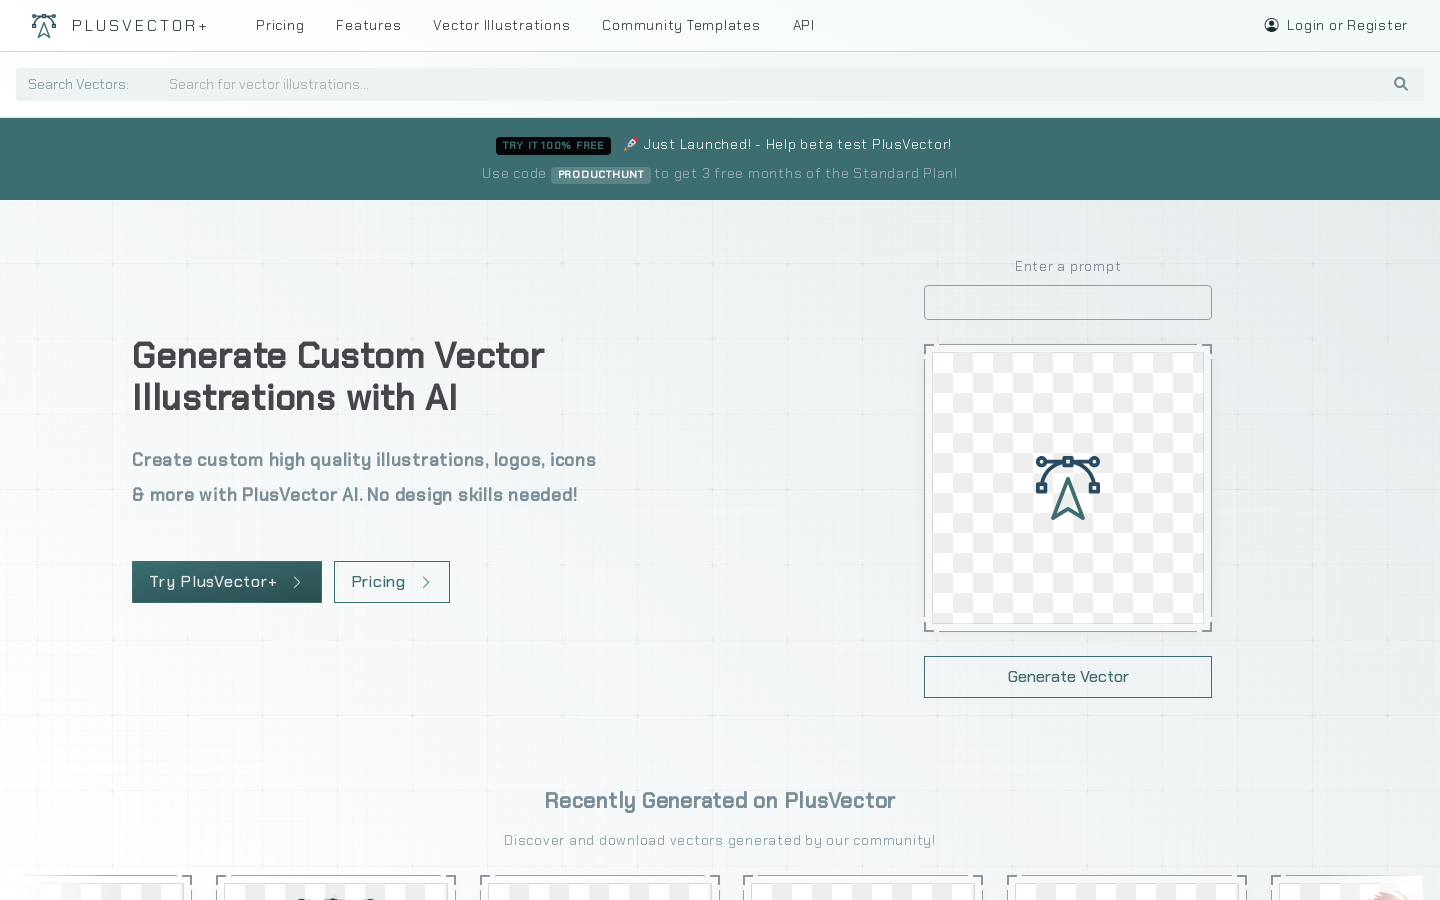Image resolution: width=1440 pixels, height=900 pixels.
Task: Select Vector Illustrations in the navigation bar
Action: coord(501,25)
